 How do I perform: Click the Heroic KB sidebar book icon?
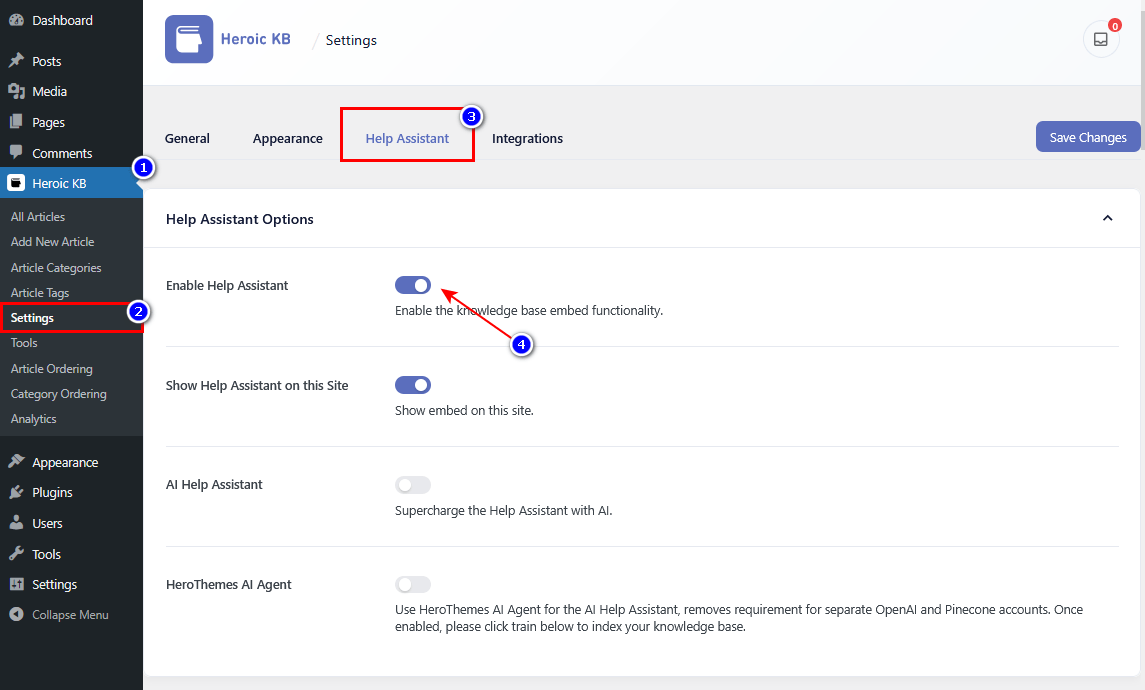tap(16, 183)
